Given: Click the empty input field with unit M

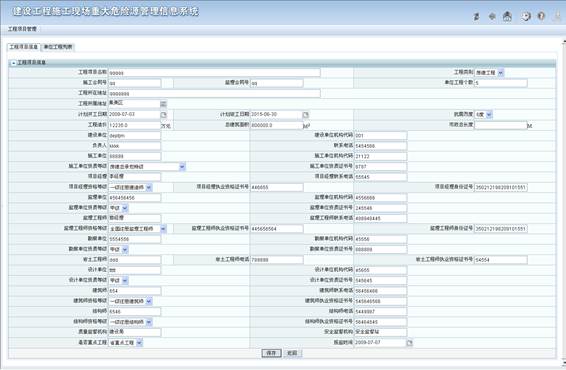Looking at the screenshot, I should [x=501, y=125].
